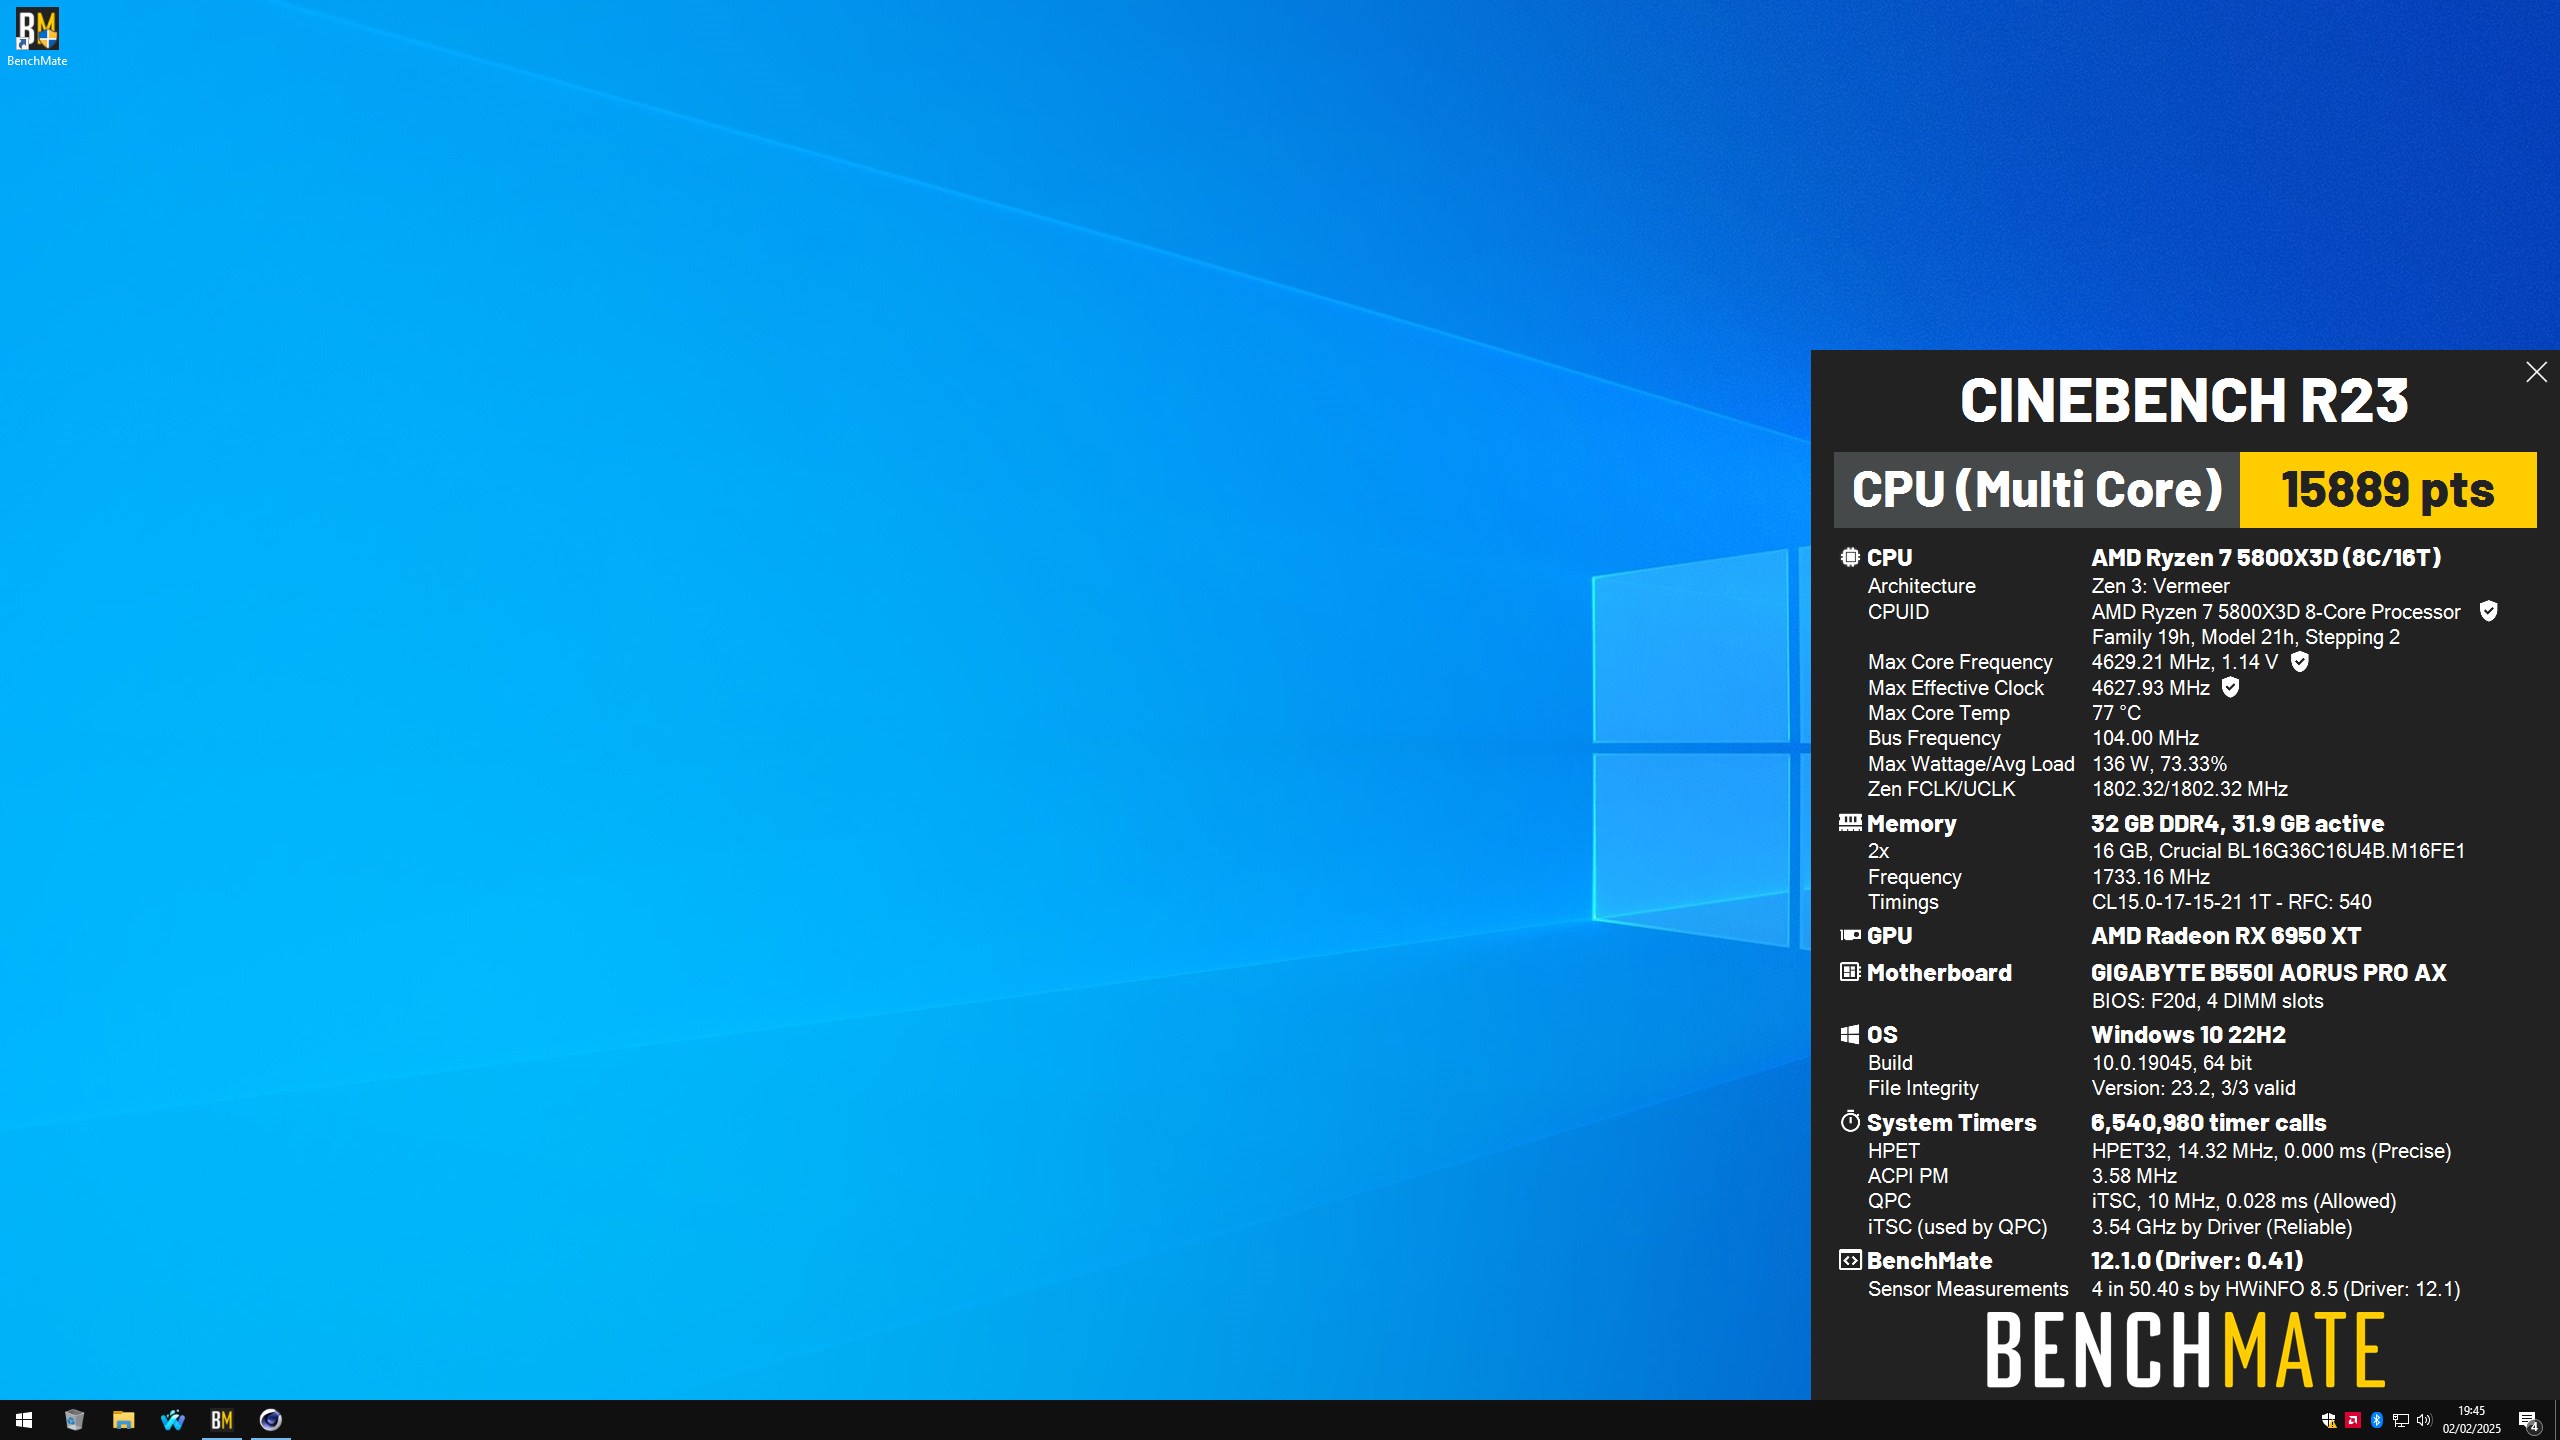This screenshot has height=1440, width=2560.
Task: Click the '77 °C' max core temp
Action: coord(2116,713)
